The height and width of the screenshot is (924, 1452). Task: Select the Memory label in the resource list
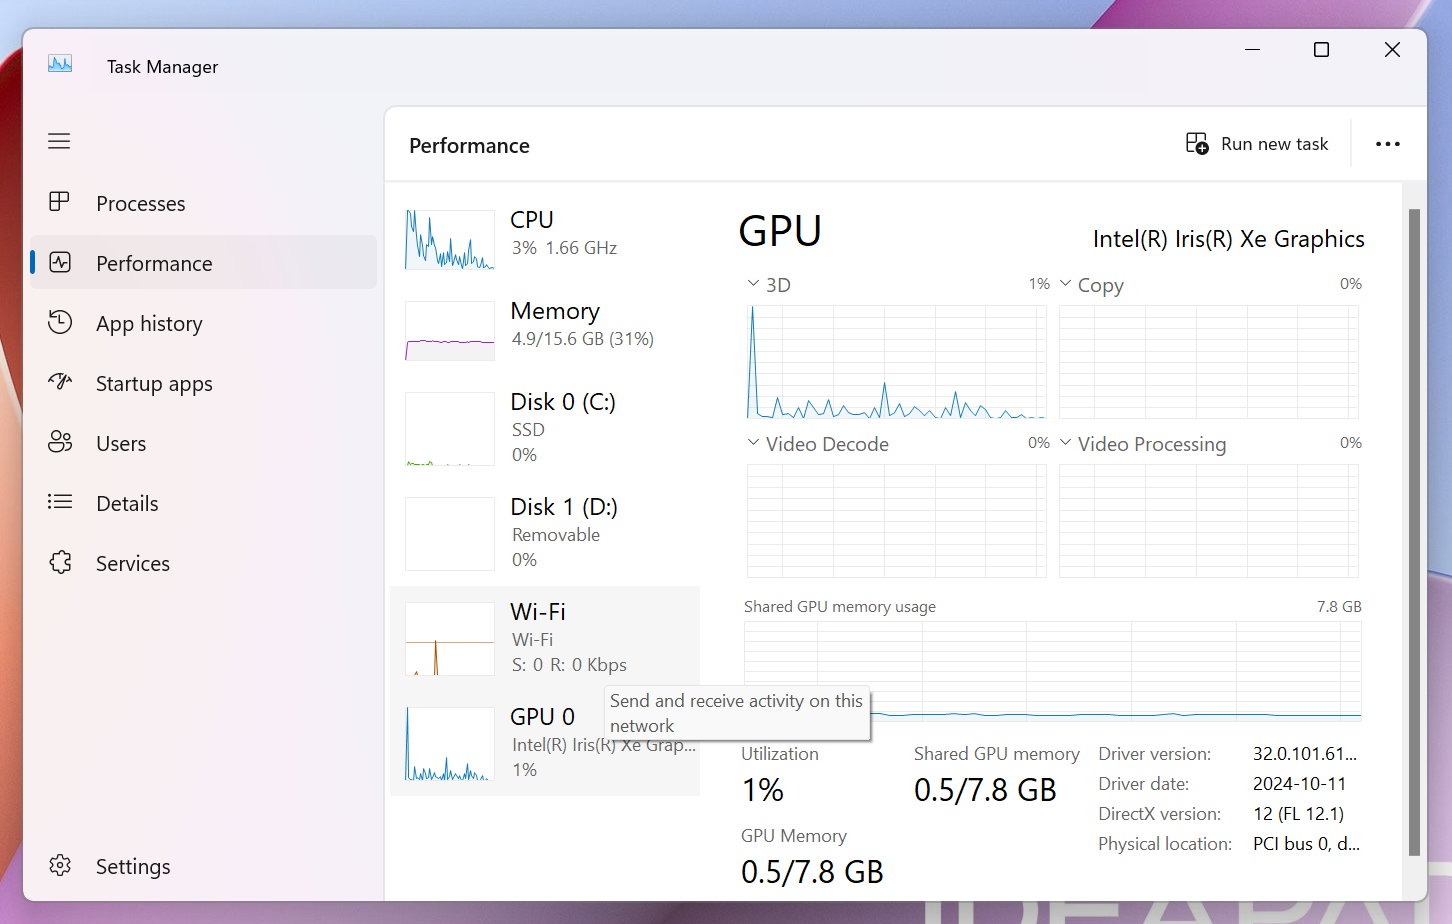click(555, 311)
